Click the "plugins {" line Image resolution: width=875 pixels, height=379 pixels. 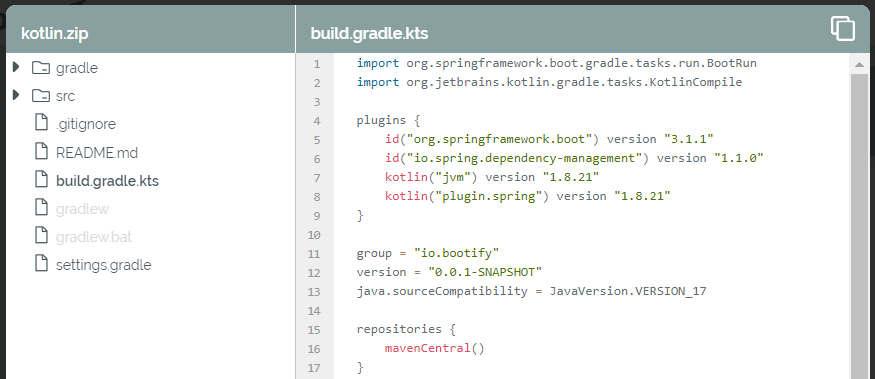pos(388,120)
